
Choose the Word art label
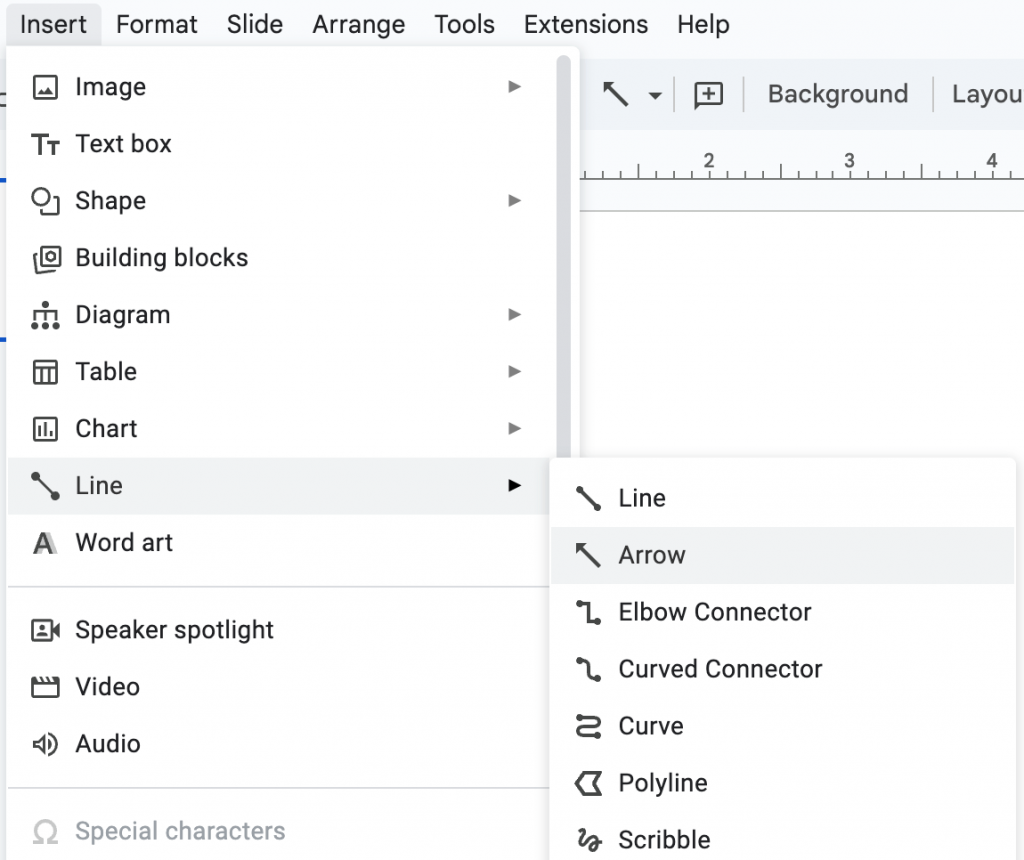point(124,543)
